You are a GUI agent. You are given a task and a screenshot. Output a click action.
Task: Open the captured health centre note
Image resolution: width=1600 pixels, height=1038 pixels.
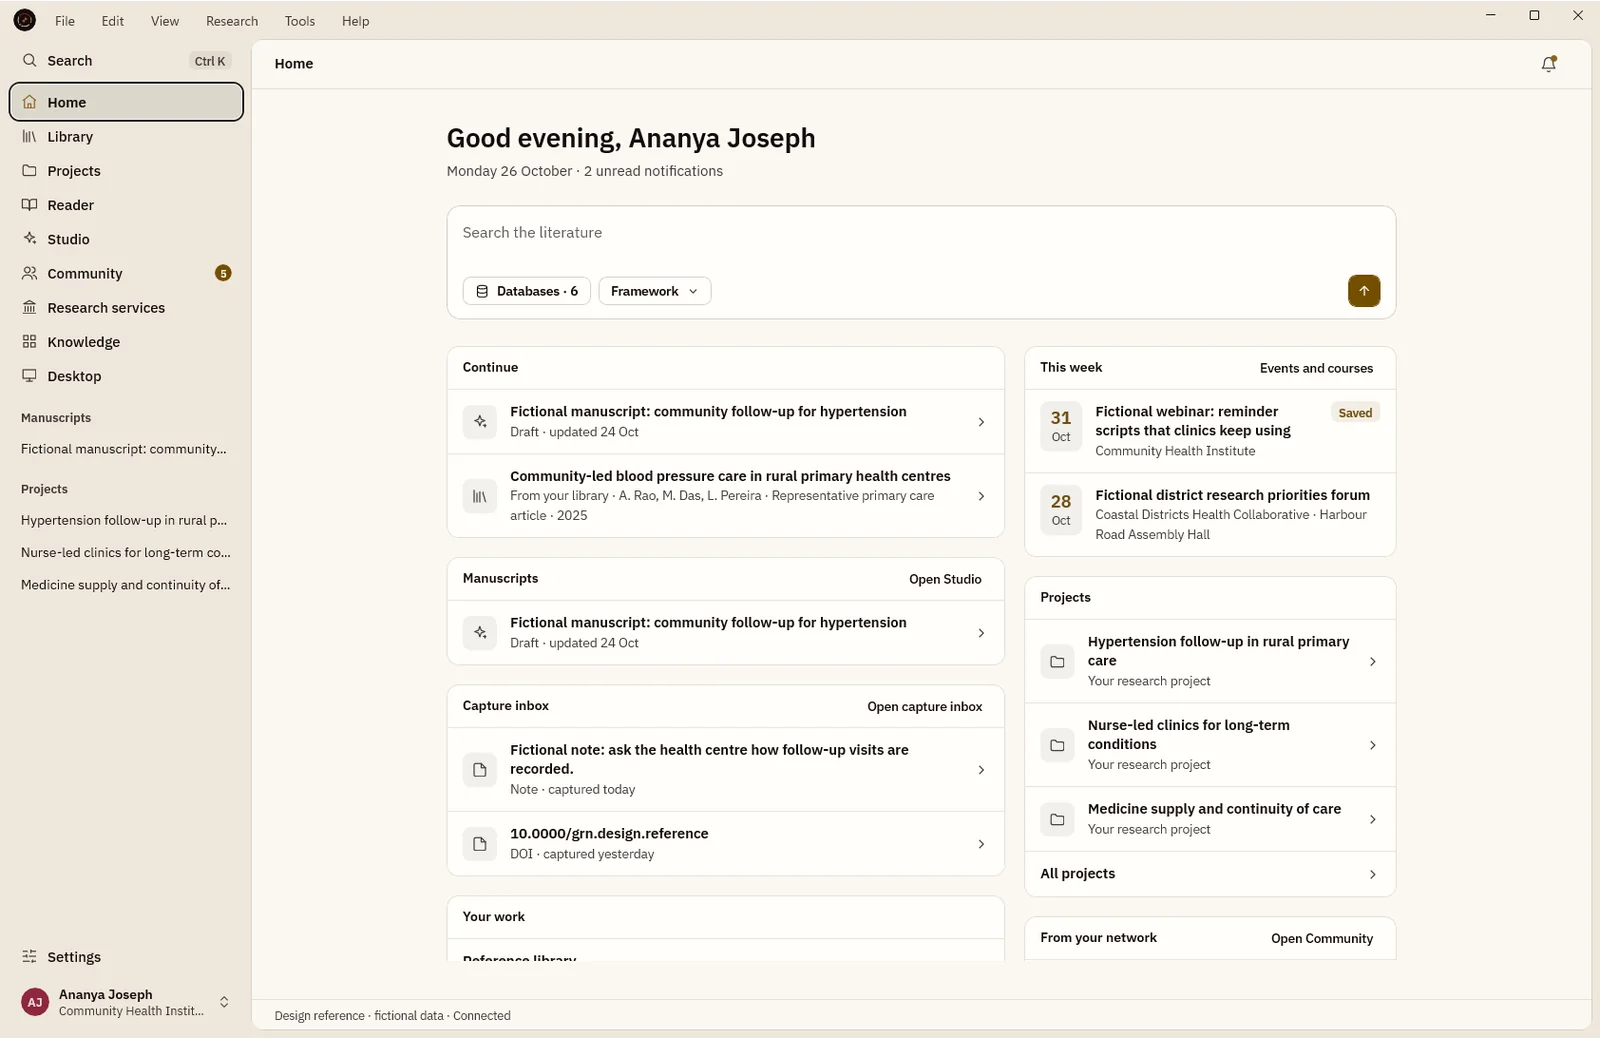(726, 769)
